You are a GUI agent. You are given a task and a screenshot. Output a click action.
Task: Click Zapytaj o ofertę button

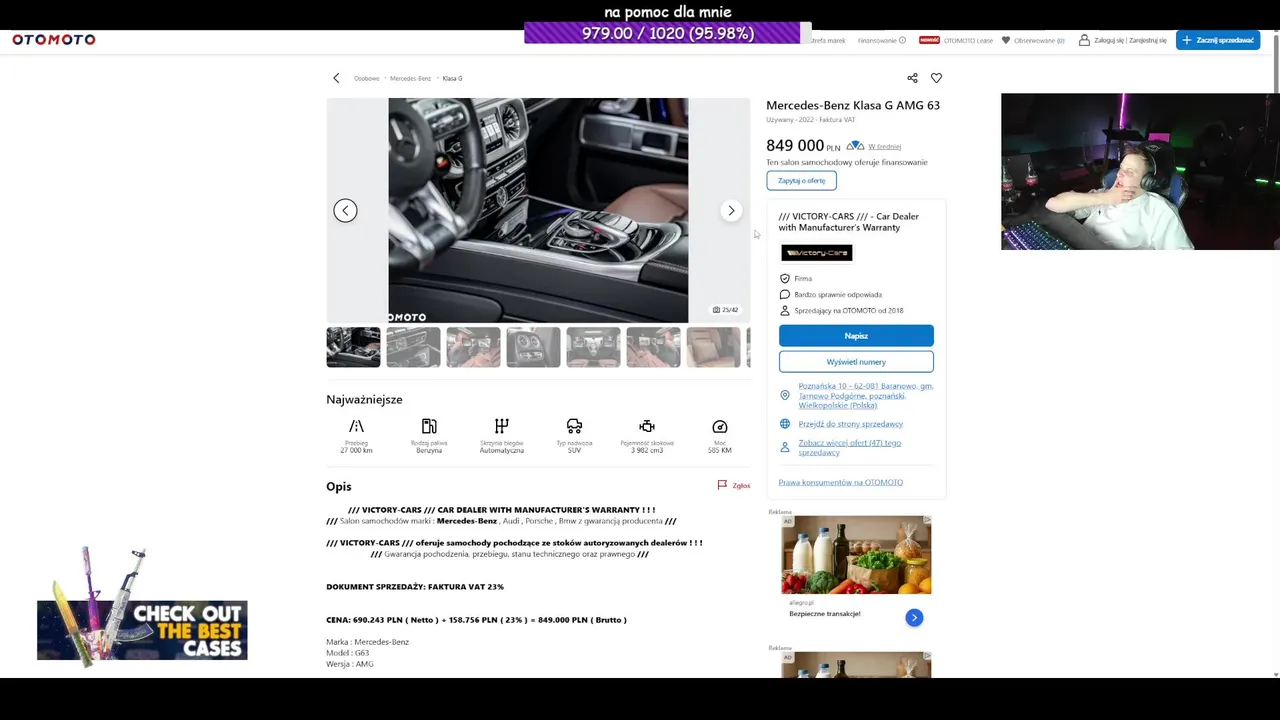[x=801, y=181]
